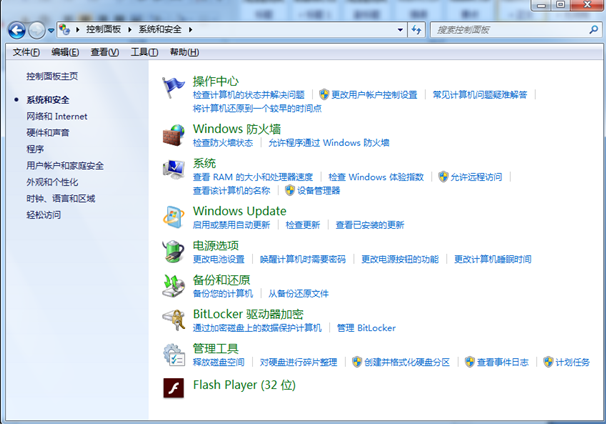The height and width of the screenshot is (424, 606).
Task: Click 常见计算机问题疑难解答 link
Action: point(480,95)
